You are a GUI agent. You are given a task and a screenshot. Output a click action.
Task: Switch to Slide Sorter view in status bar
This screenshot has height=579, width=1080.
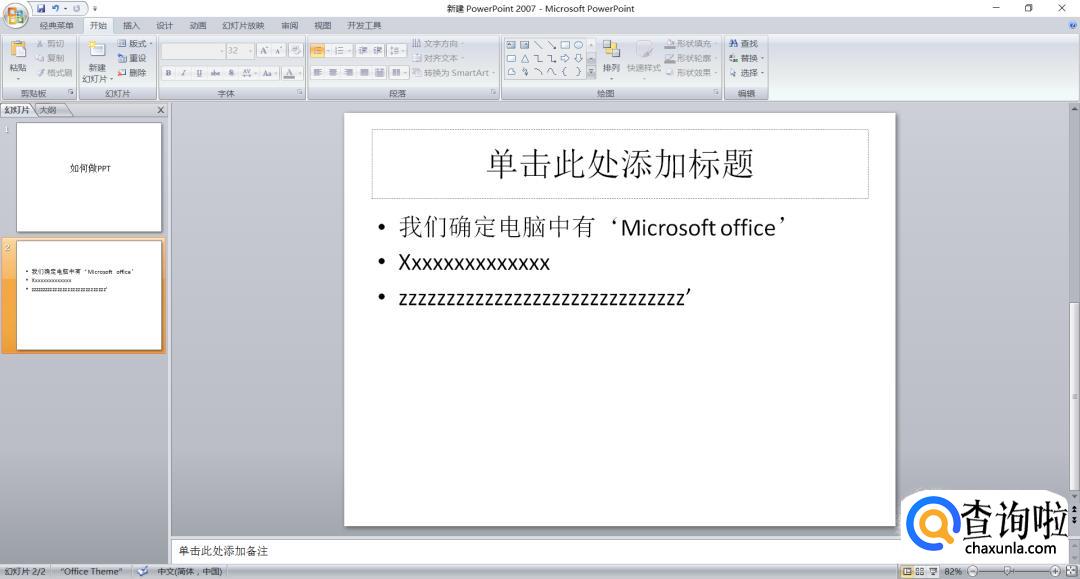(920, 571)
